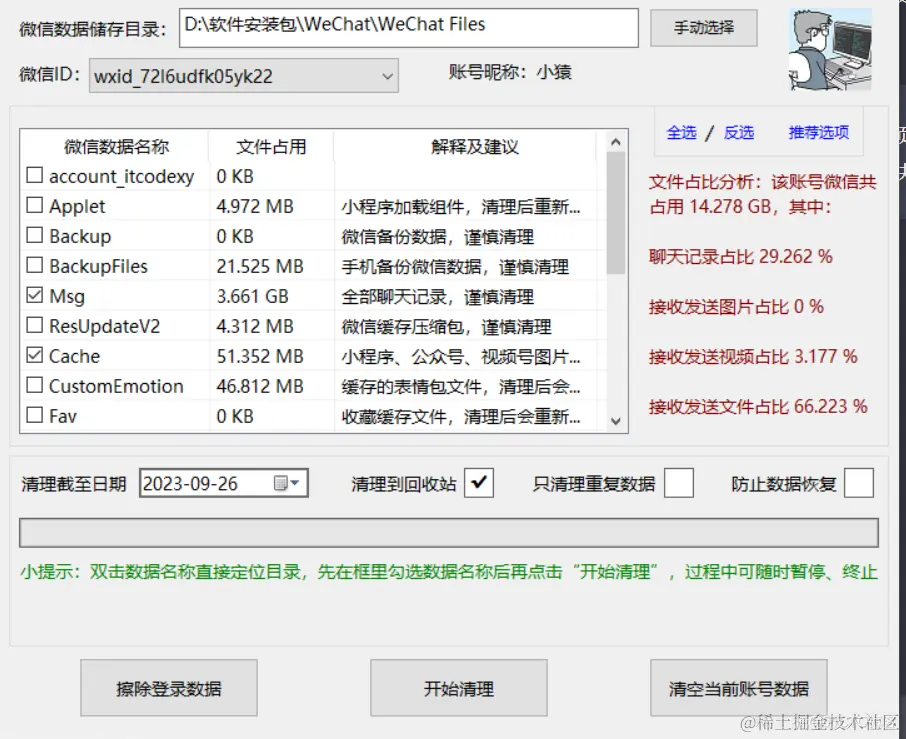
Task: Tick the account_itcodexy checkbox
Action: point(35,175)
